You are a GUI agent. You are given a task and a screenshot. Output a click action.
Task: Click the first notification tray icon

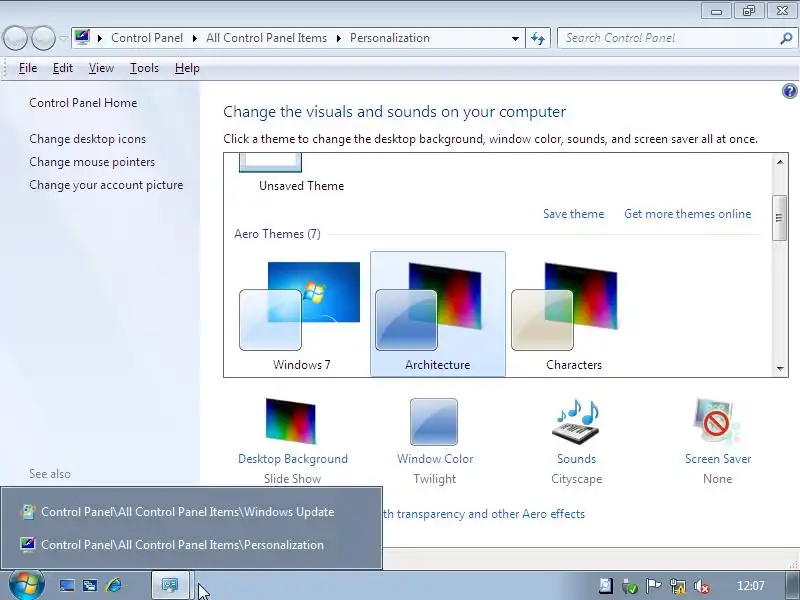click(606, 586)
